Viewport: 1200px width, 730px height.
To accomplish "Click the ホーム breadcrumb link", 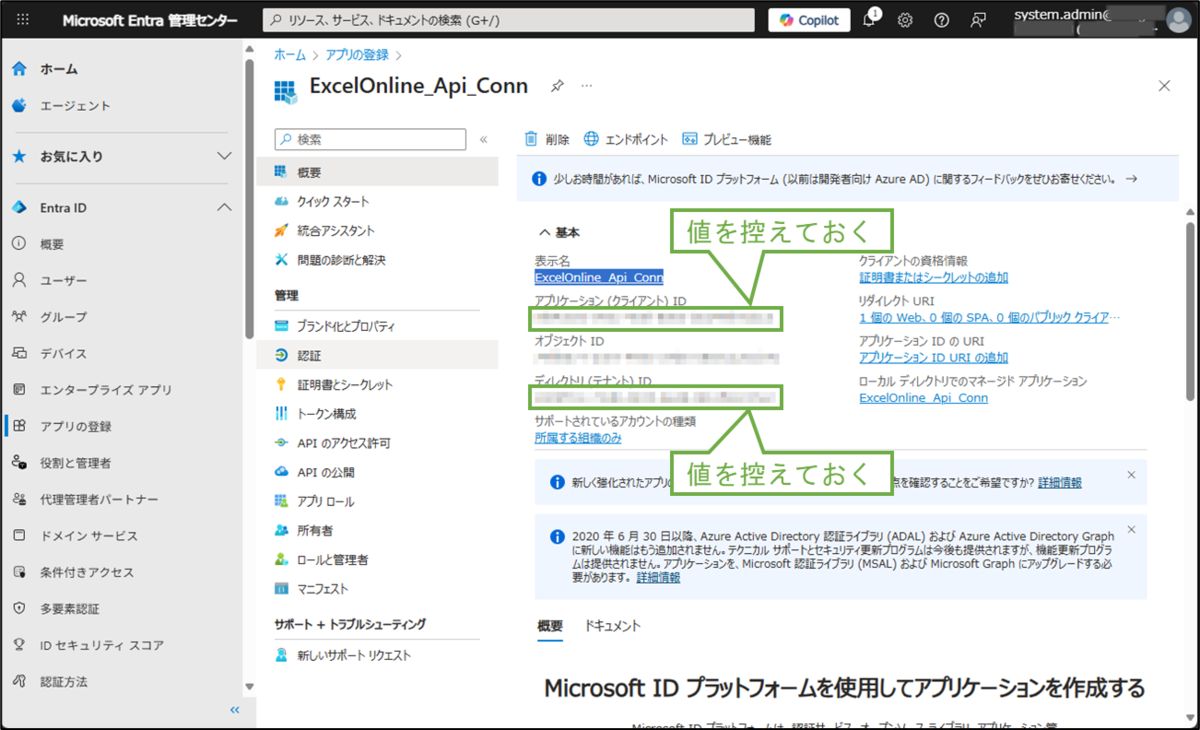I will 290,54.
